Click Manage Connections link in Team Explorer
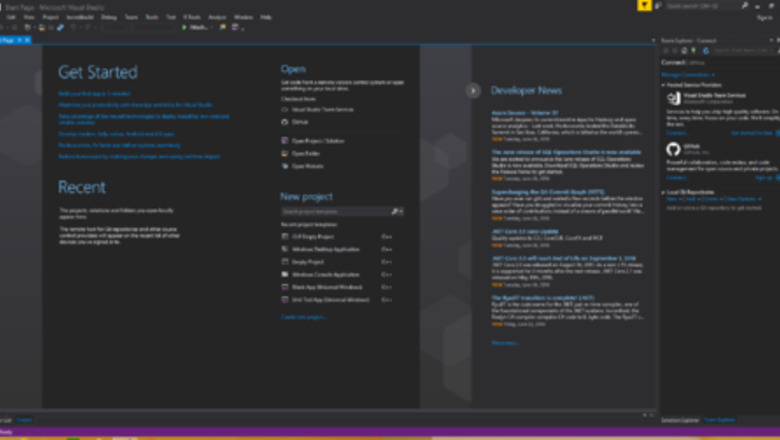 pyautogui.click(x=684, y=74)
